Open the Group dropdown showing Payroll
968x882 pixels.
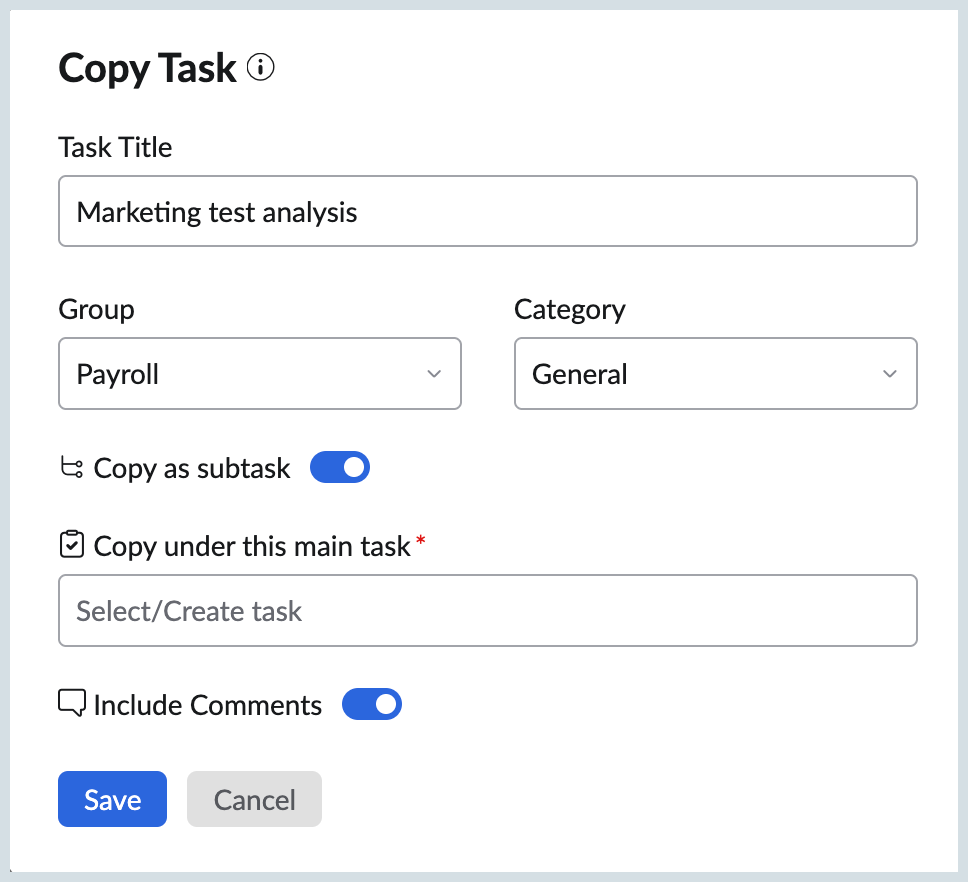[260, 373]
